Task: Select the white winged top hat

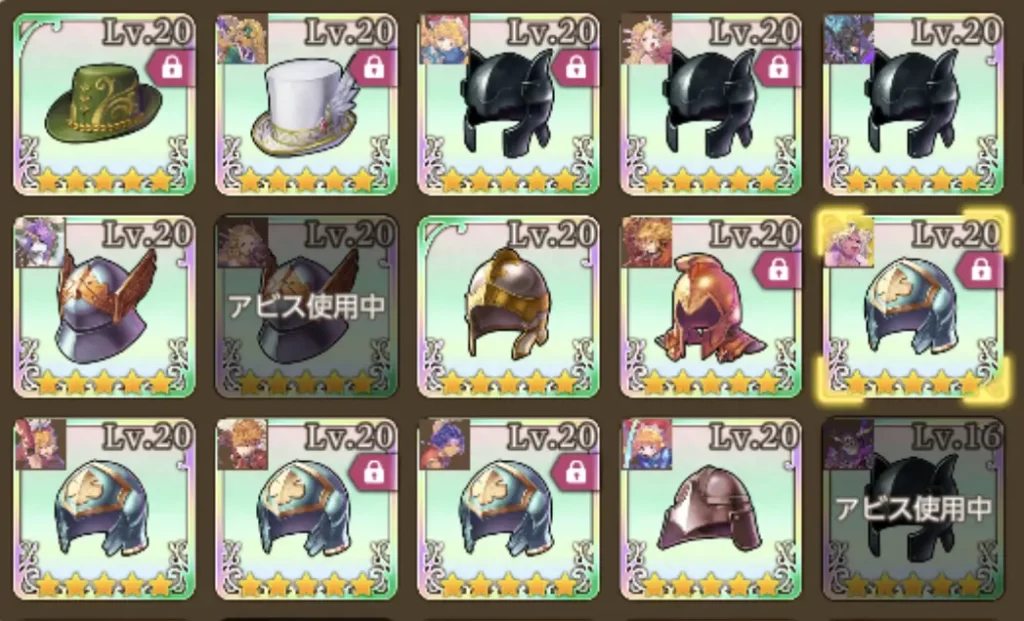Action: point(306,104)
